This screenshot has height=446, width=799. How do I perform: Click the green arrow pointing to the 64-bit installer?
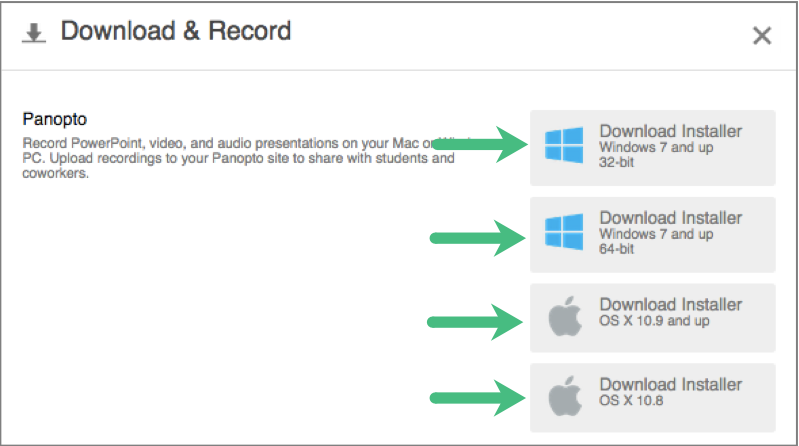(477, 238)
